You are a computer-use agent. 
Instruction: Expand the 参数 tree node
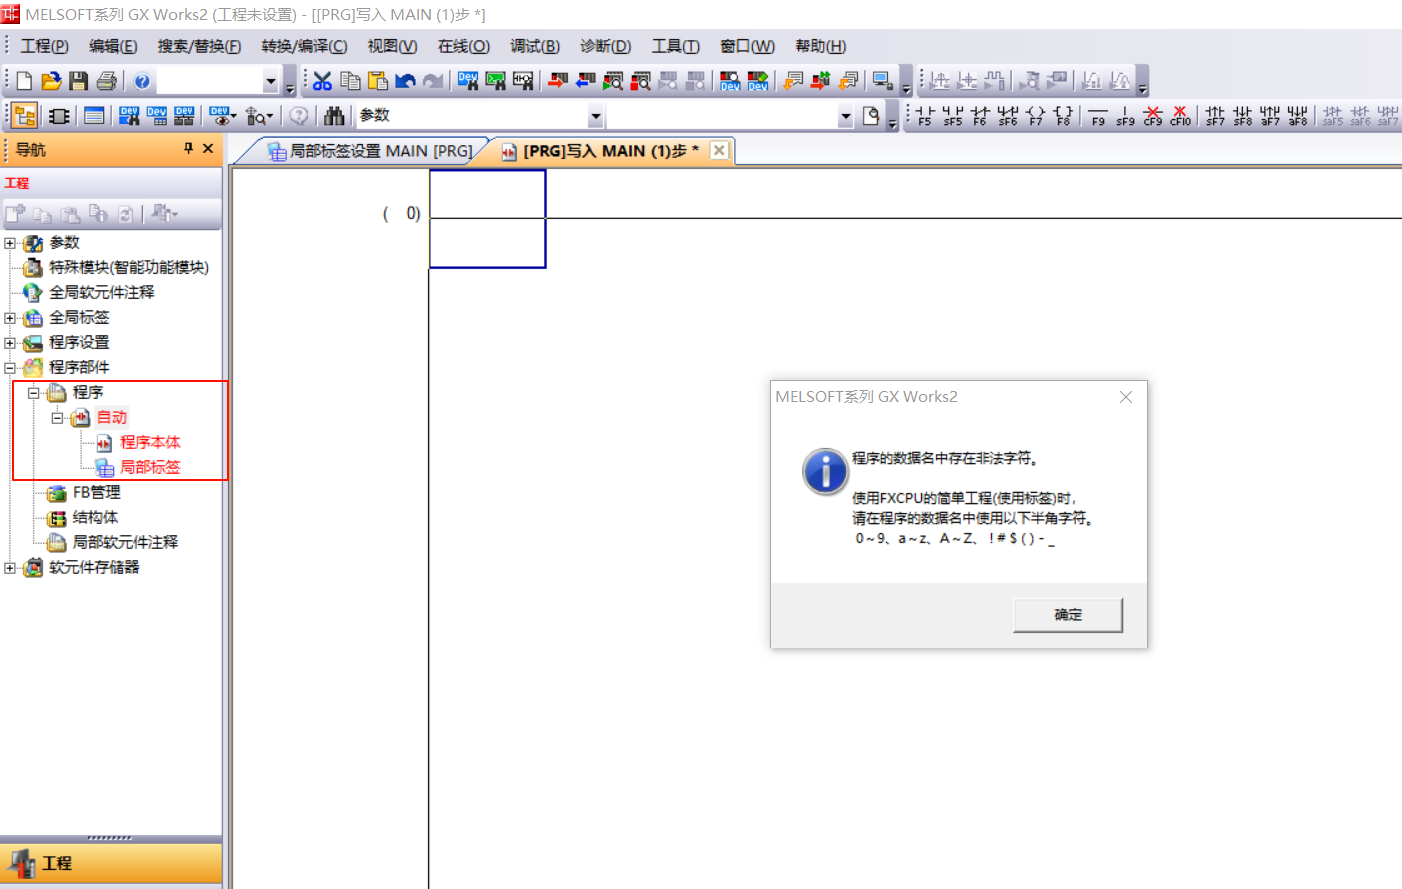[10, 243]
